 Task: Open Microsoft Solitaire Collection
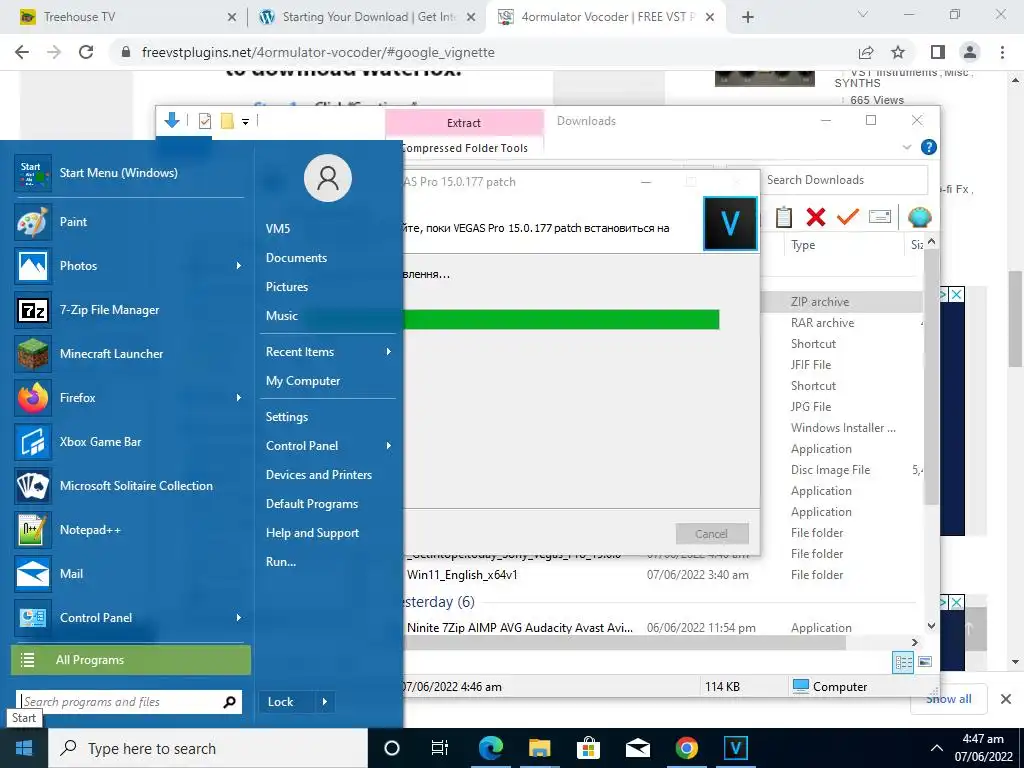pyautogui.click(x=127, y=486)
